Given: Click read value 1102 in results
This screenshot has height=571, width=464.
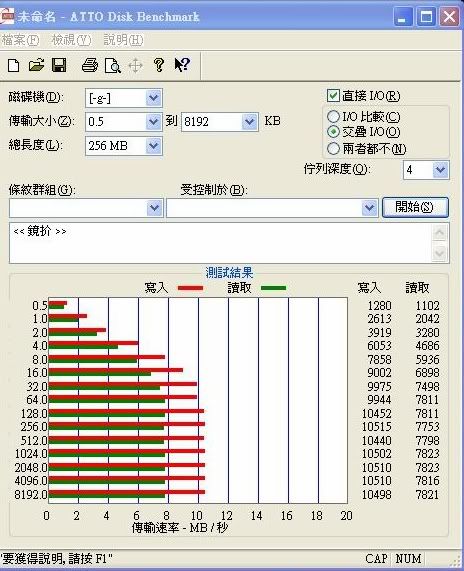Looking at the screenshot, I should (x=428, y=306).
